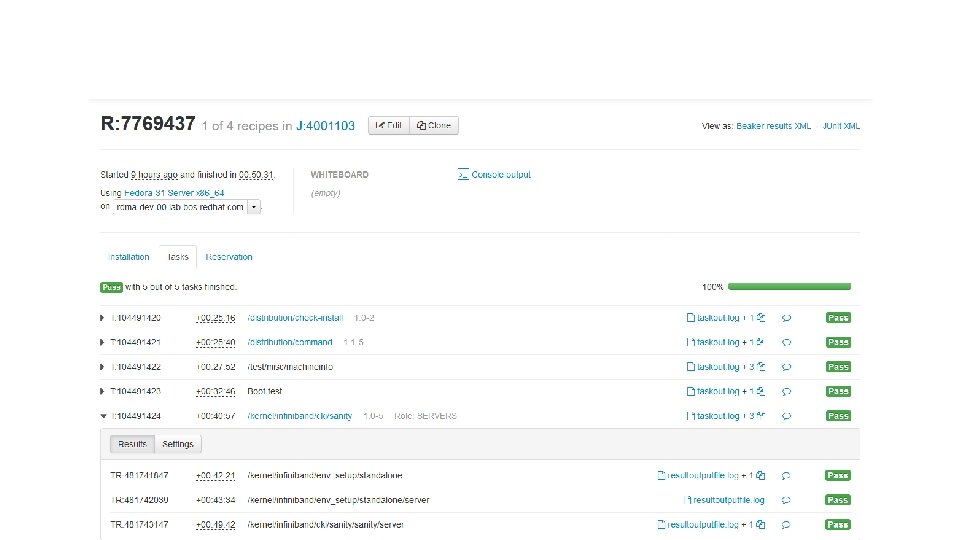This screenshot has width=960, height=540.
Task: Click Pass status badge for T:104491420
Action: (x=838, y=318)
